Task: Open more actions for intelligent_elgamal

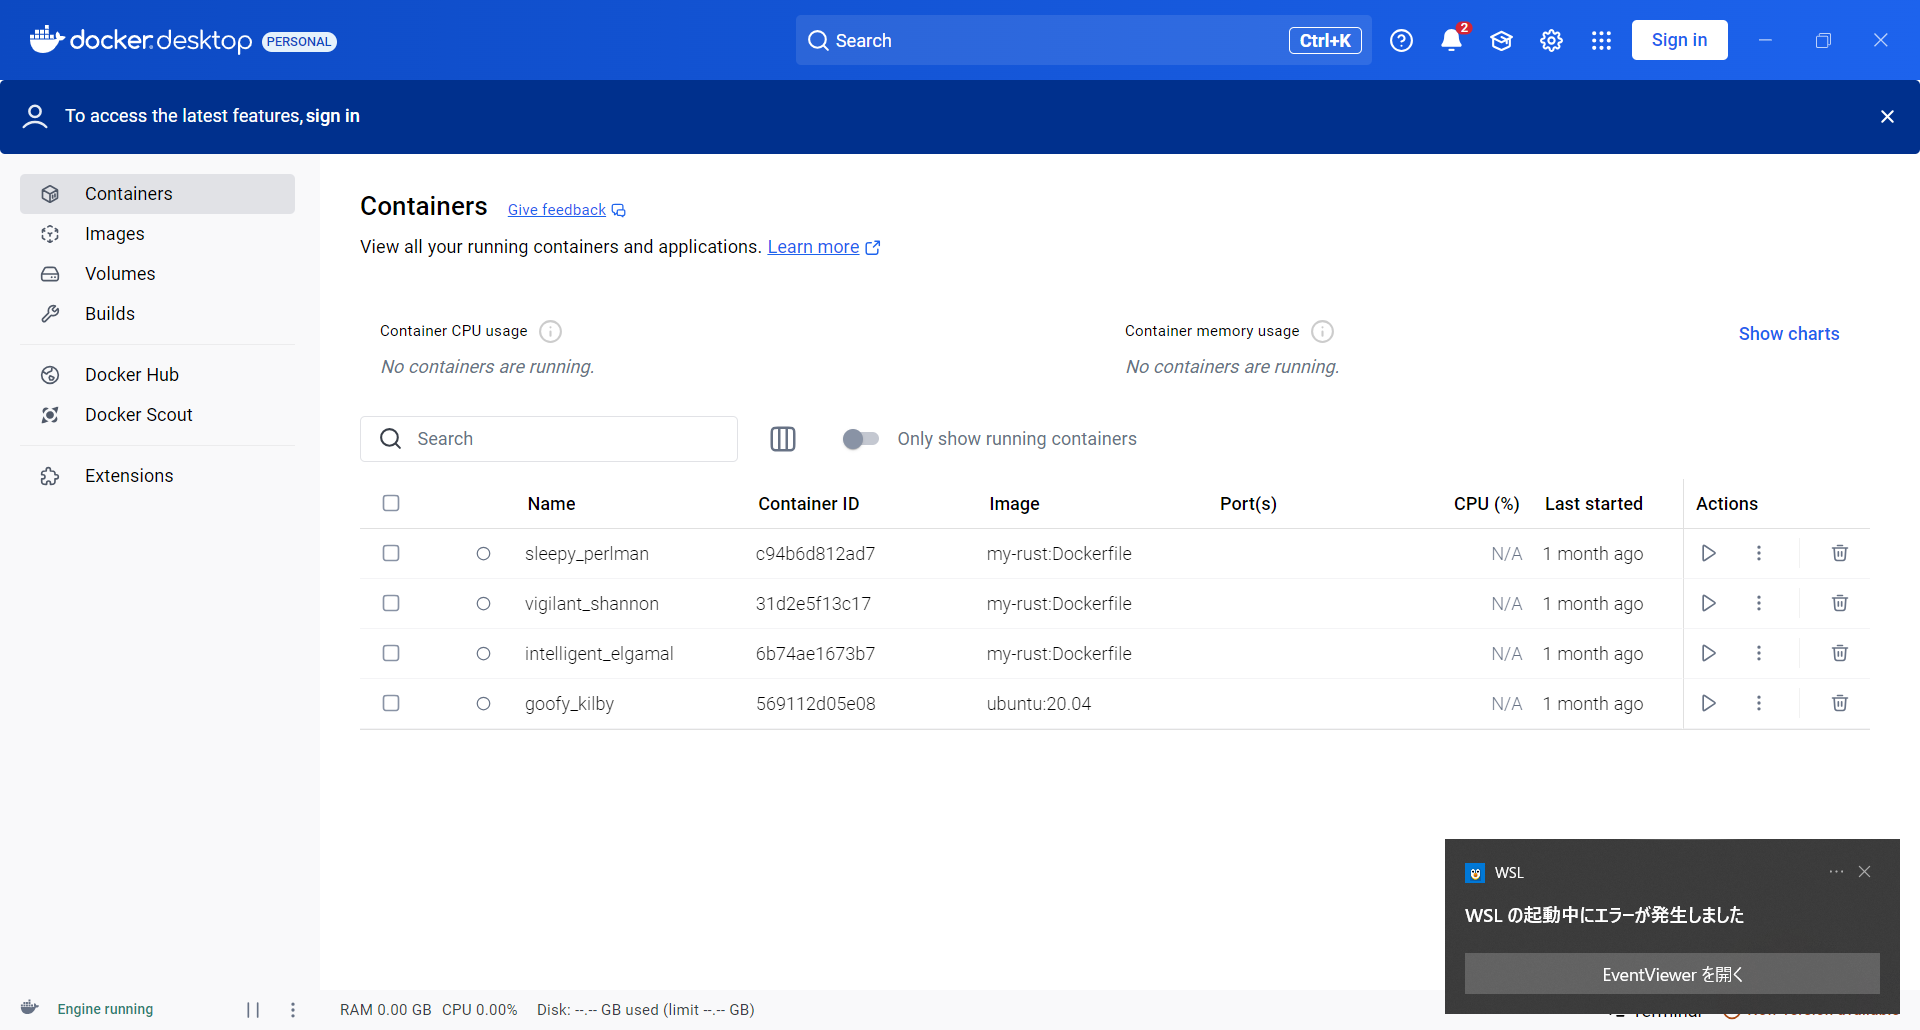Action: [x=1758, y=653]
